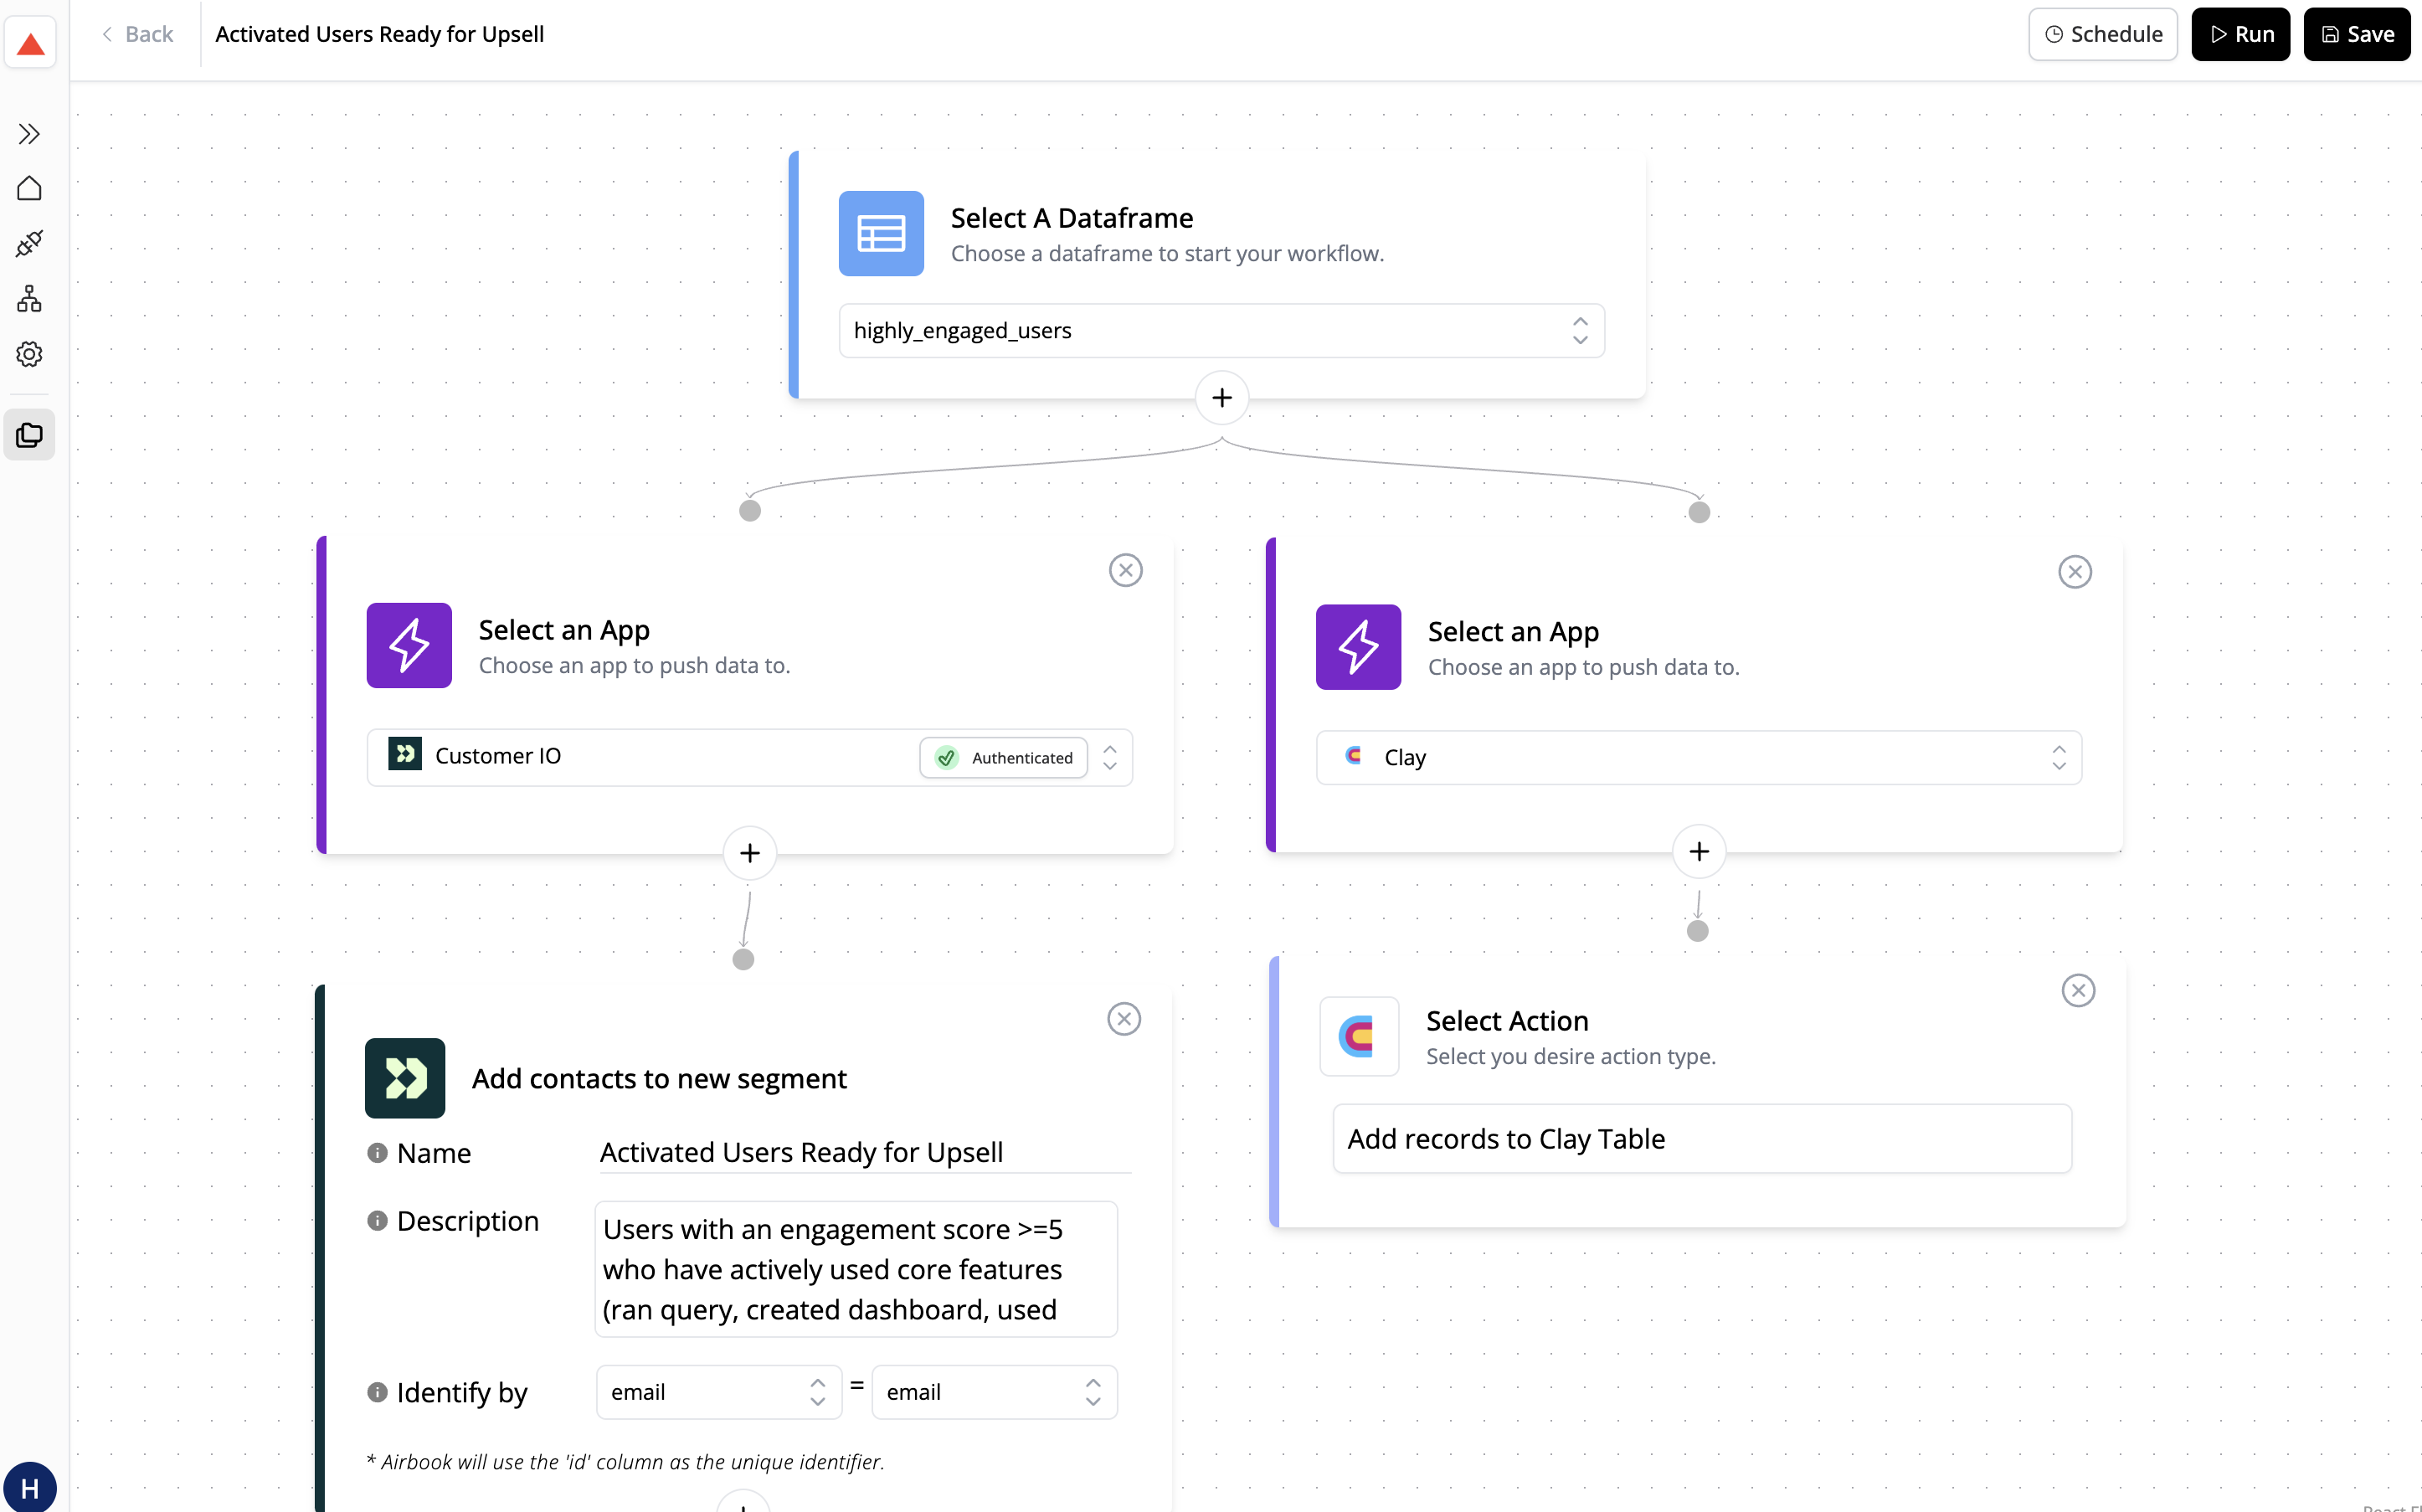This screenshot has height=1512, width=2422.
Task: Remove the Customer IO app node
Action: click(1125, 570)
